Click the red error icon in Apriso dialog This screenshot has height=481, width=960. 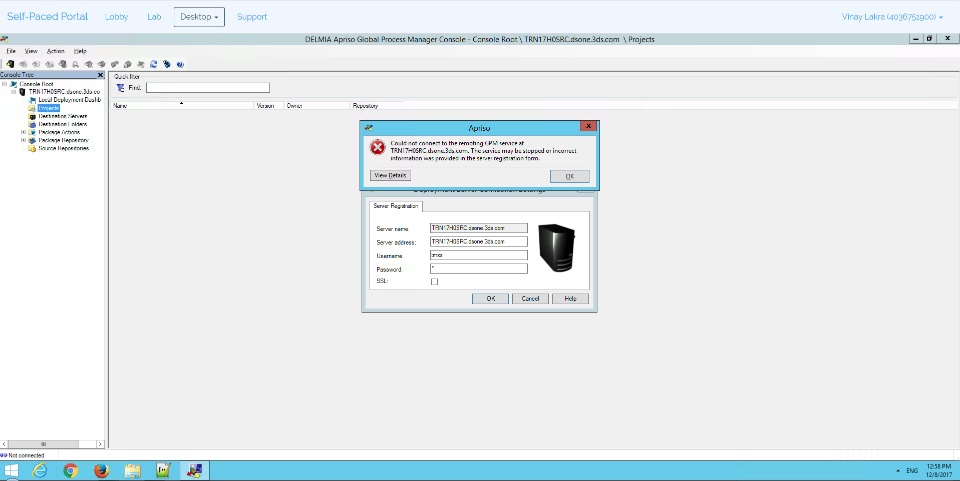pyautogui.click(x=378, y=147)
